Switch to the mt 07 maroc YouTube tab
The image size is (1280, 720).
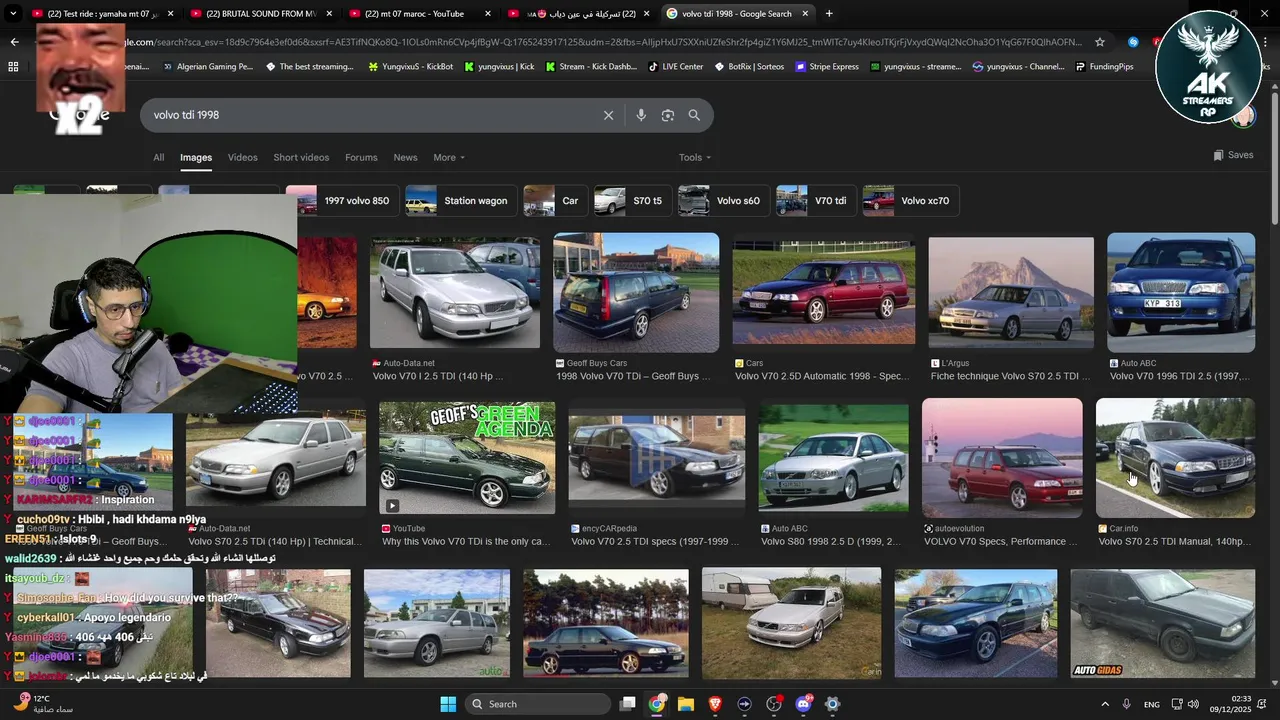point(418,14)
